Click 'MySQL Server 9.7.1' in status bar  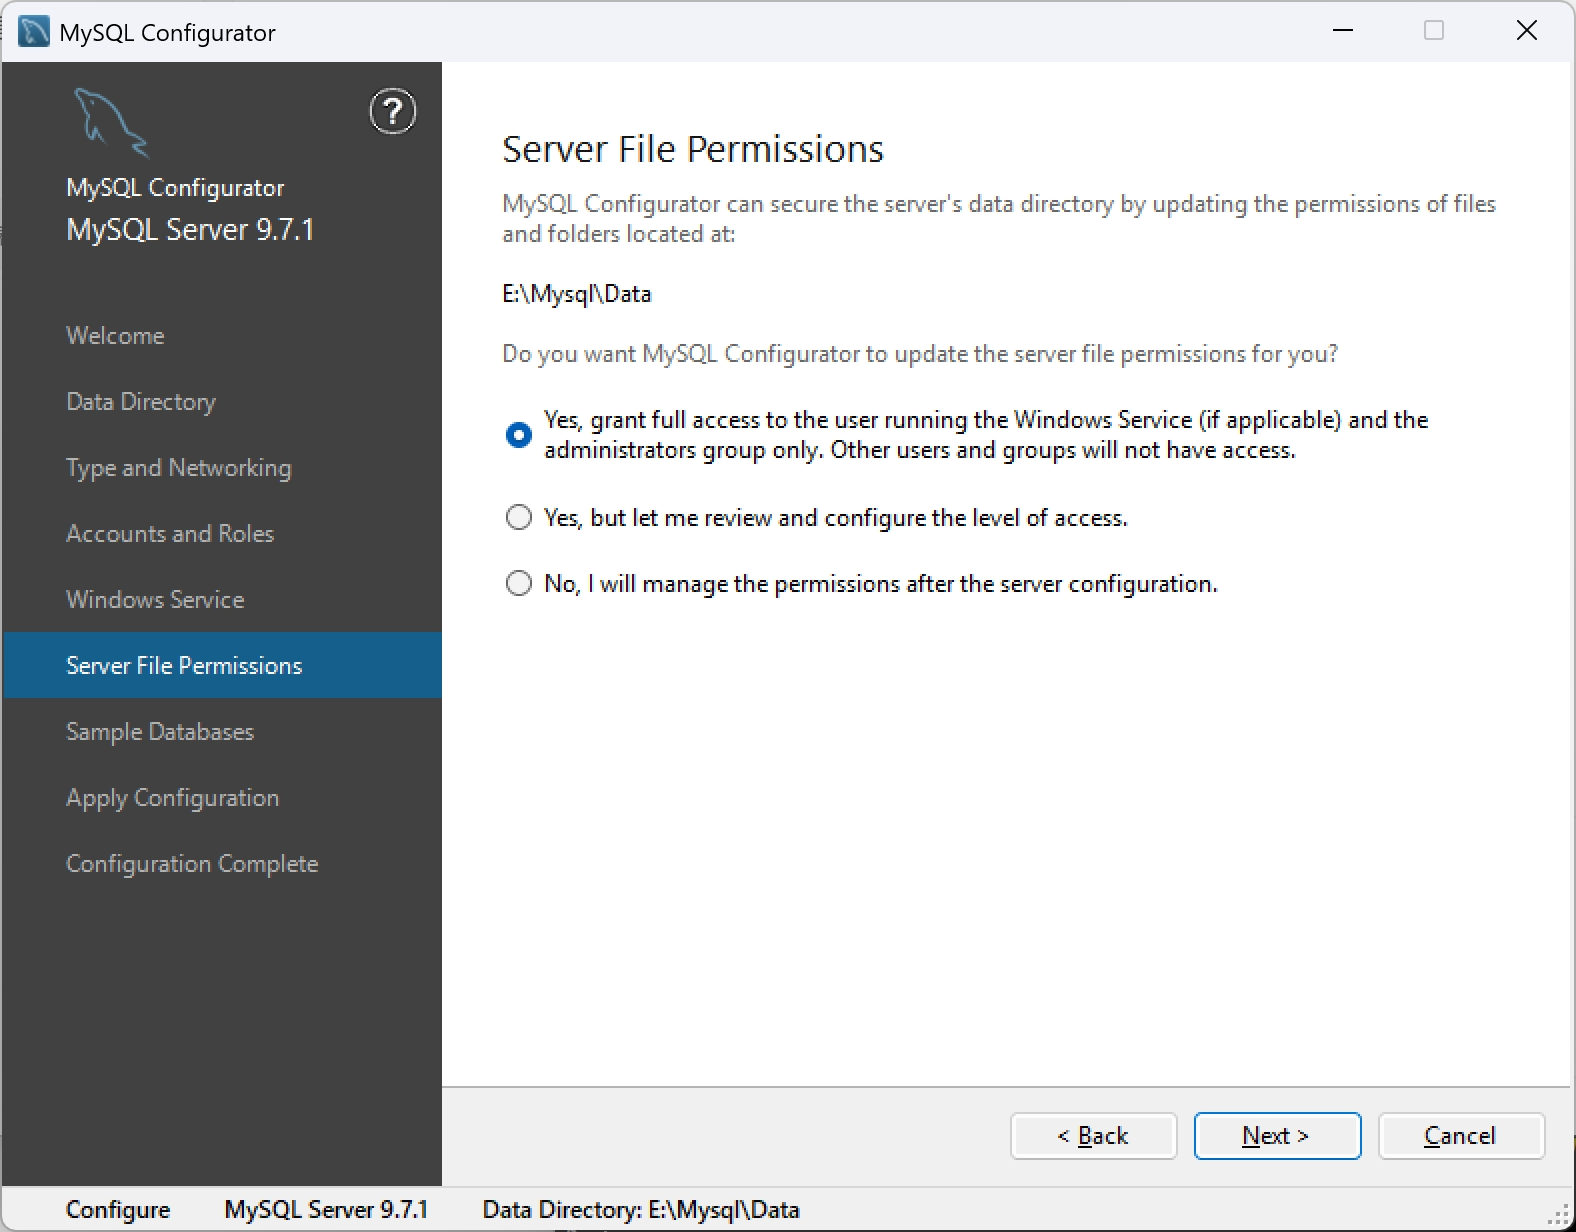click(326, 1210)
